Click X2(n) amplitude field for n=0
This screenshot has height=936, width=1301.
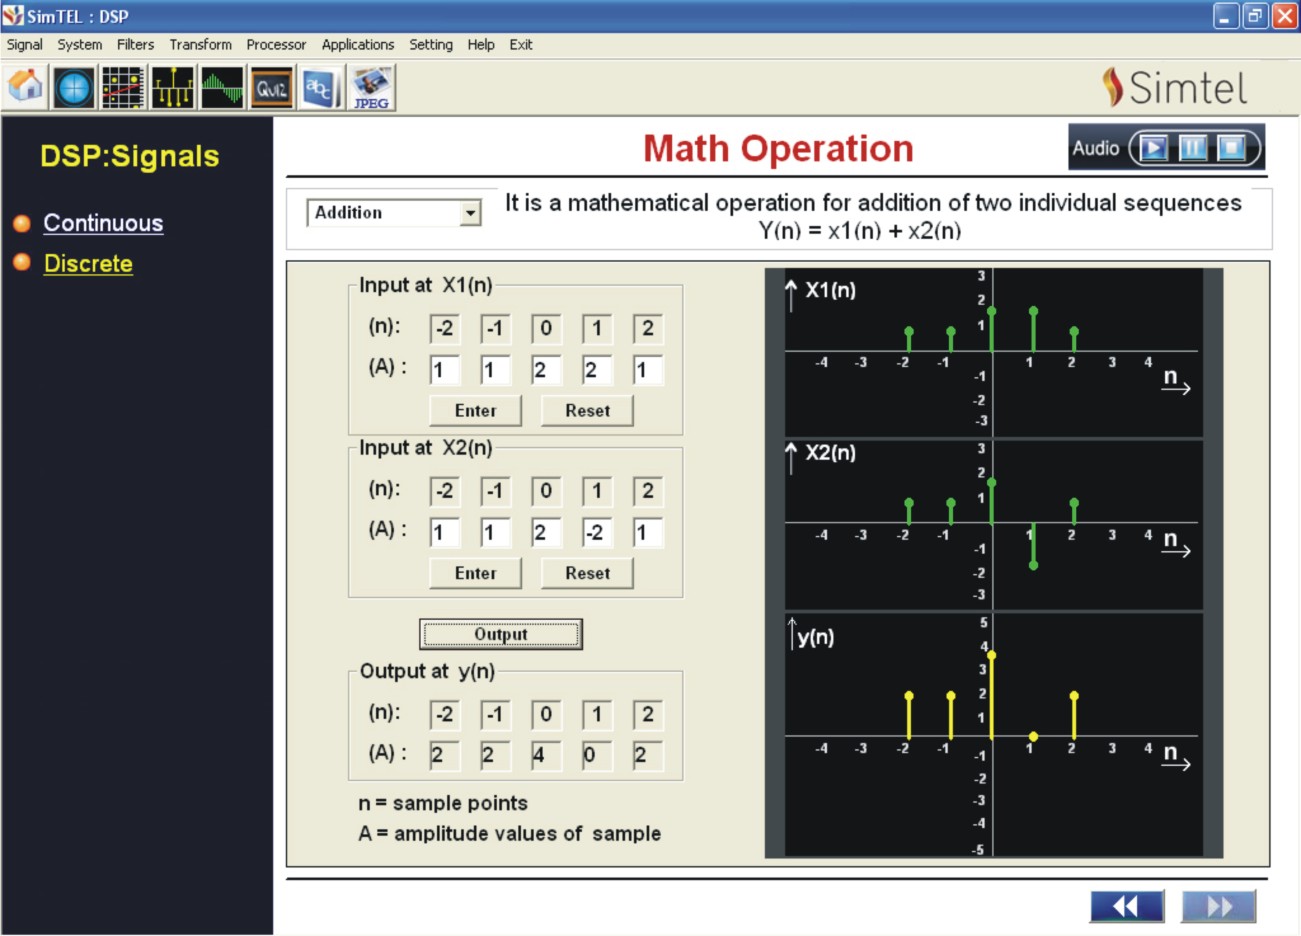coord(546,532)
